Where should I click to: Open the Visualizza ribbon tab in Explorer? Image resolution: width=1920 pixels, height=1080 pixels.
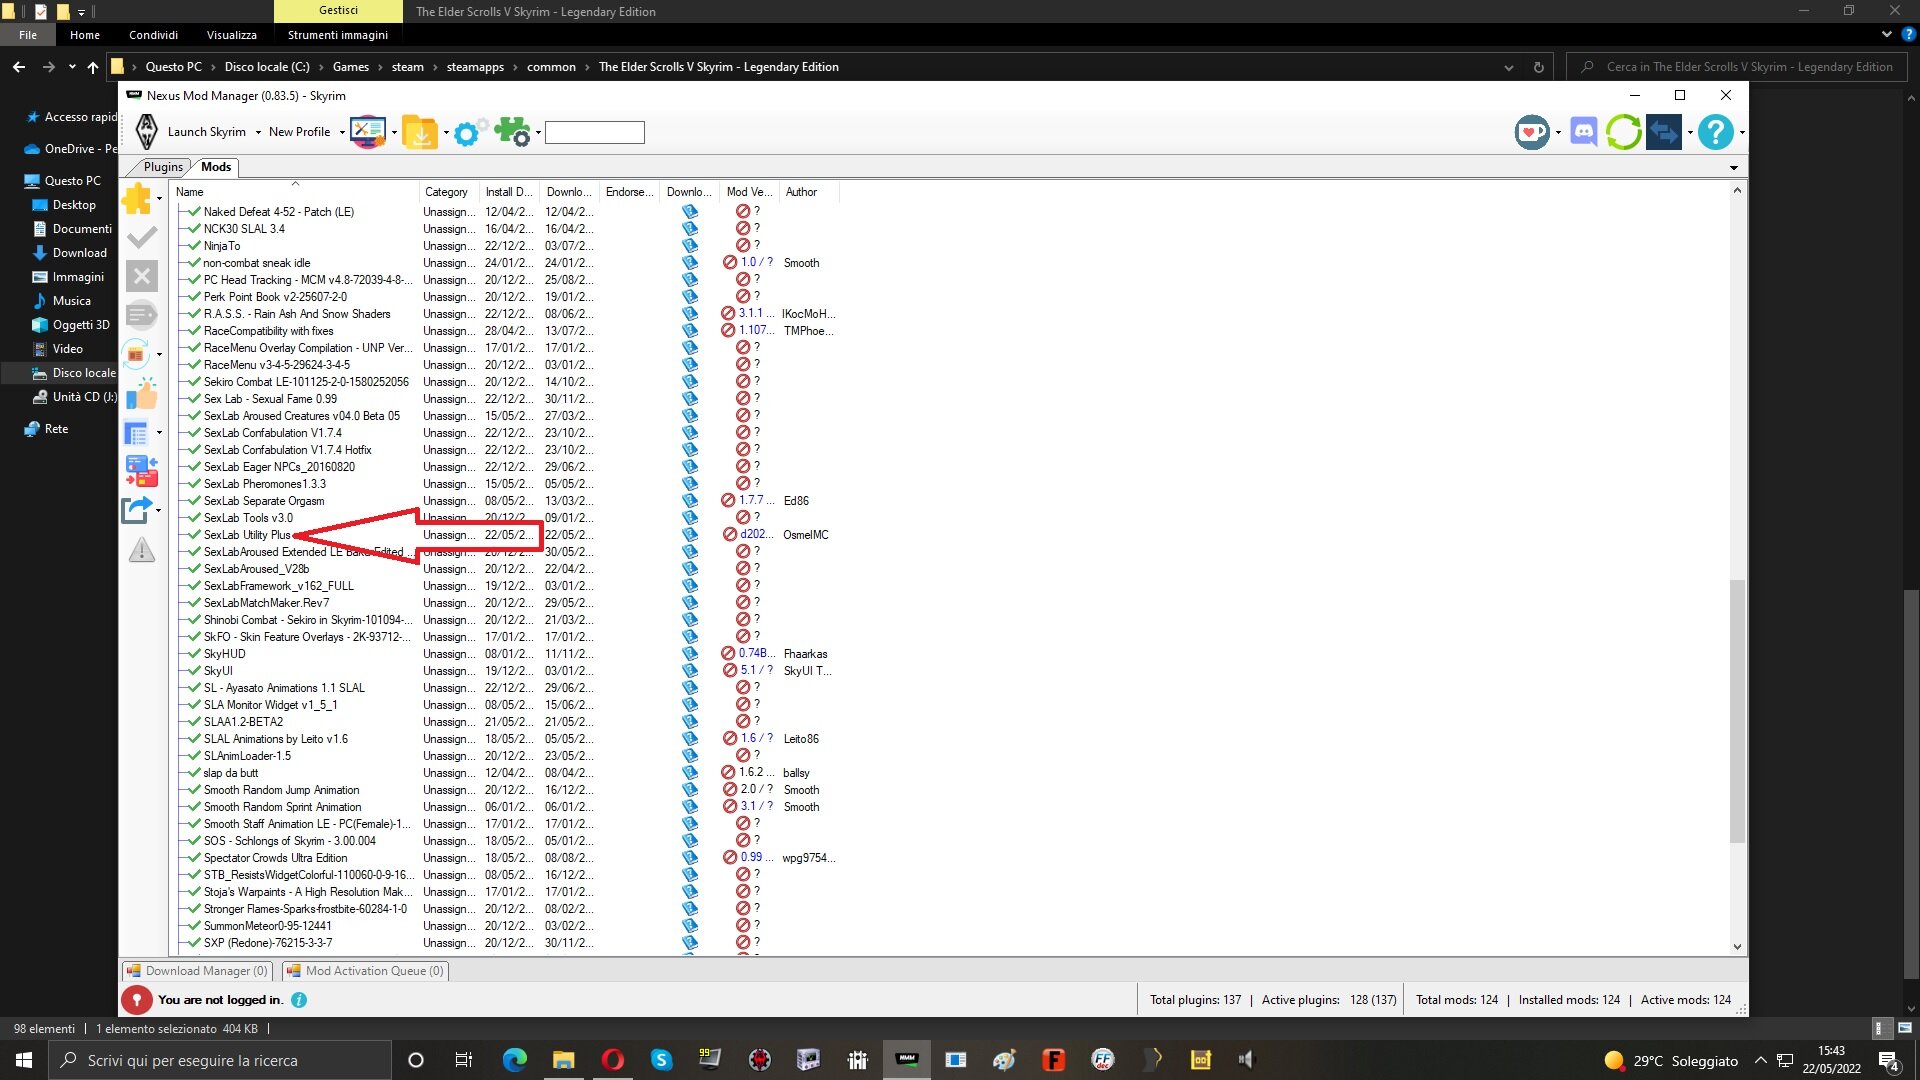(x=232, y=35)
